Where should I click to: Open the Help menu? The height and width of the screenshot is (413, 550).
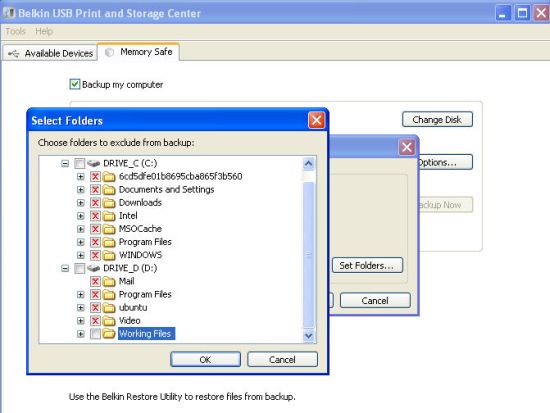pyautogui.click(x=44, y=32)
